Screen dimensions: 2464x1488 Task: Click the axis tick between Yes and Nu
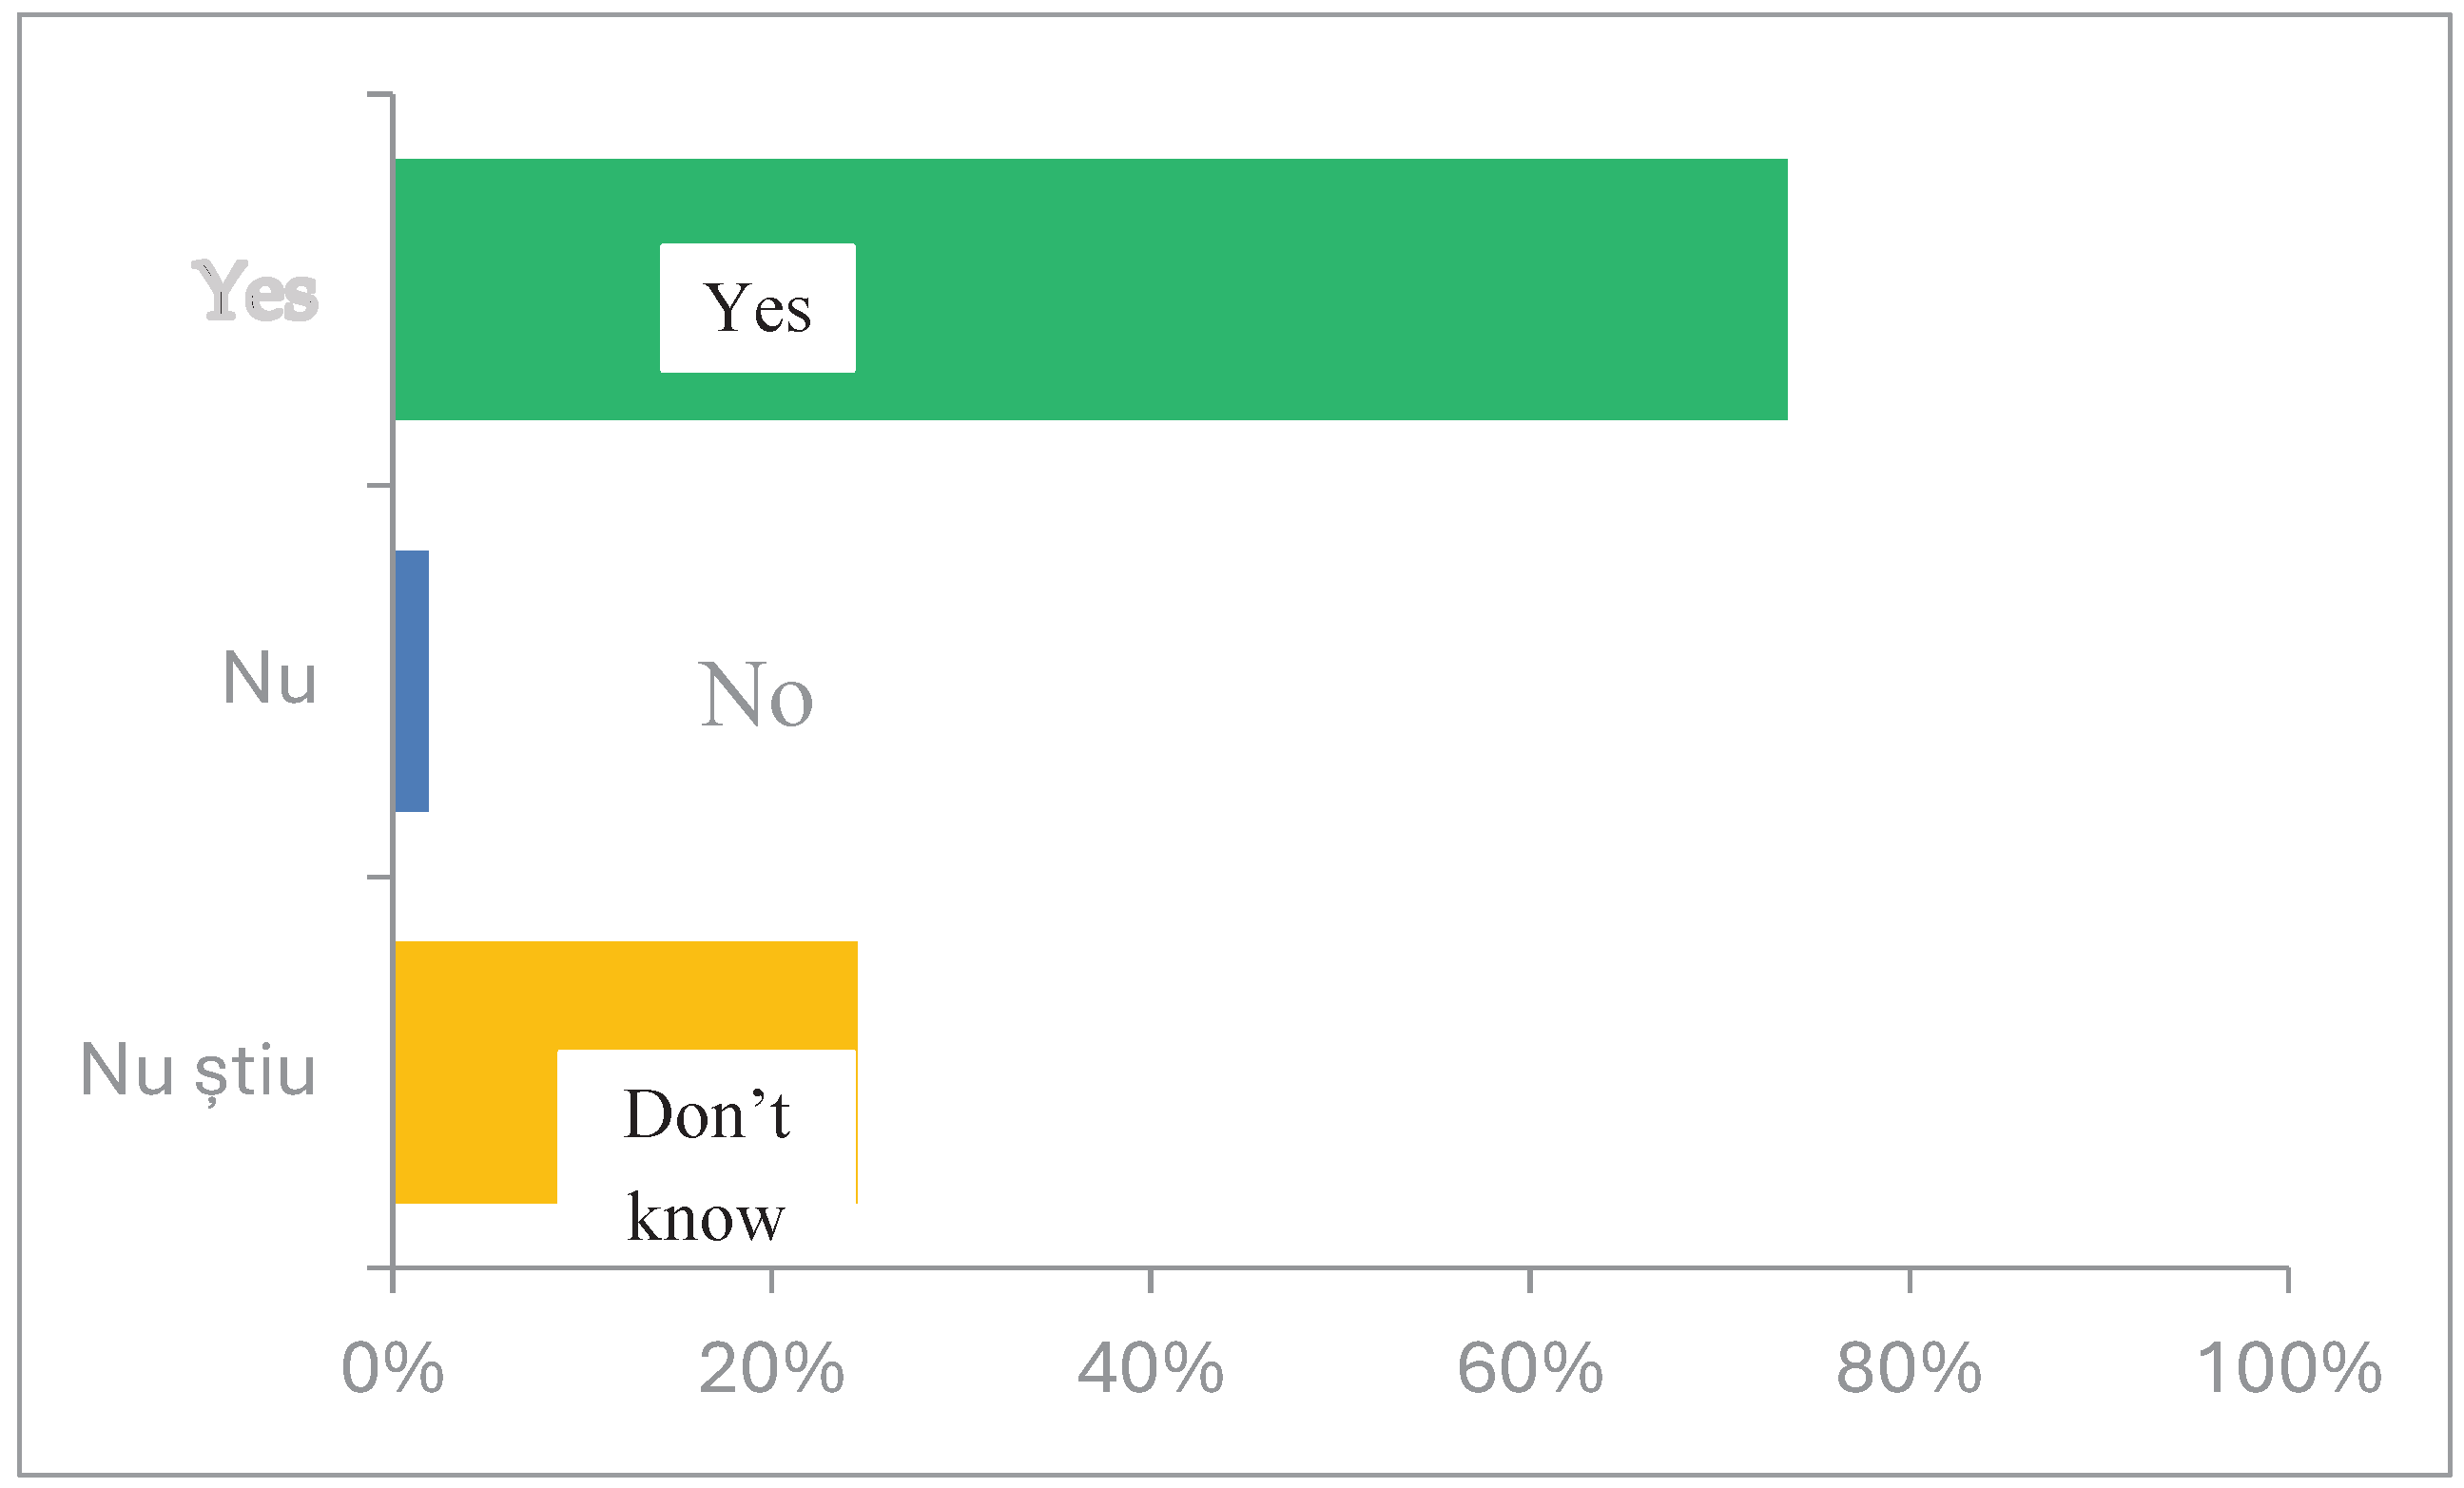pyautogui.click(x=380, y=486)
